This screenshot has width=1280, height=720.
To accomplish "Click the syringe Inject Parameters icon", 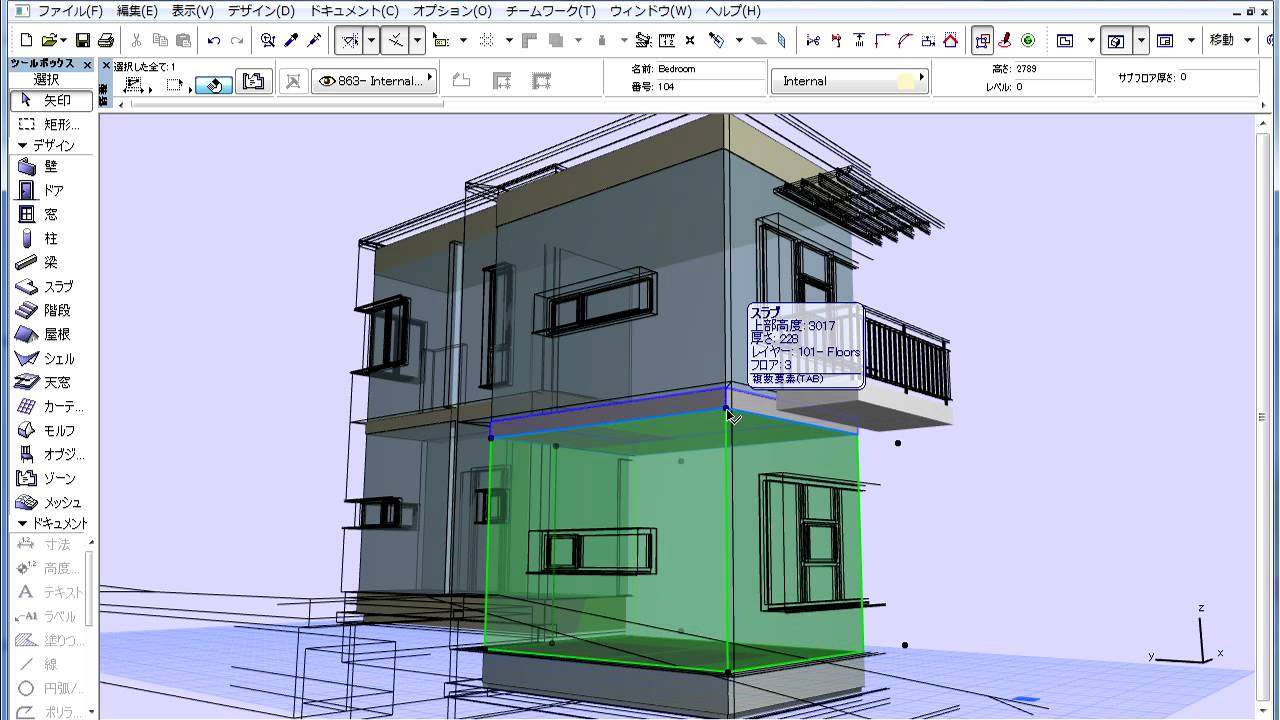I will (x=314, y=40).
